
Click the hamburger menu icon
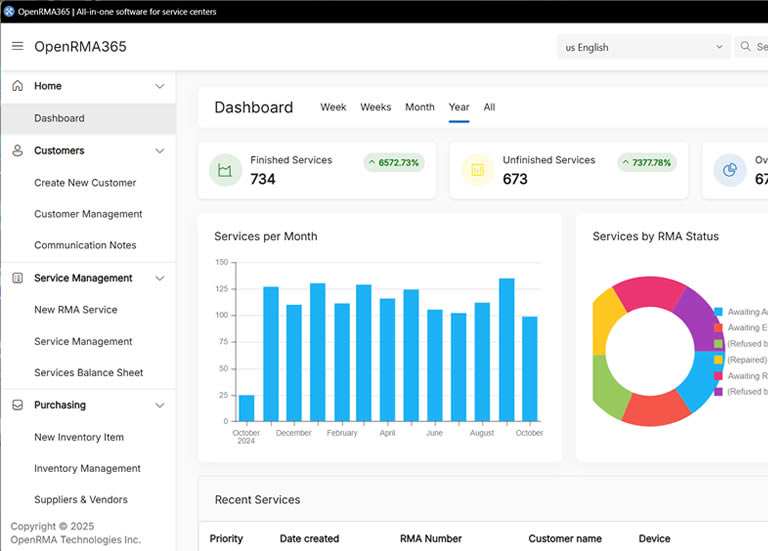(x=17, y=47)
